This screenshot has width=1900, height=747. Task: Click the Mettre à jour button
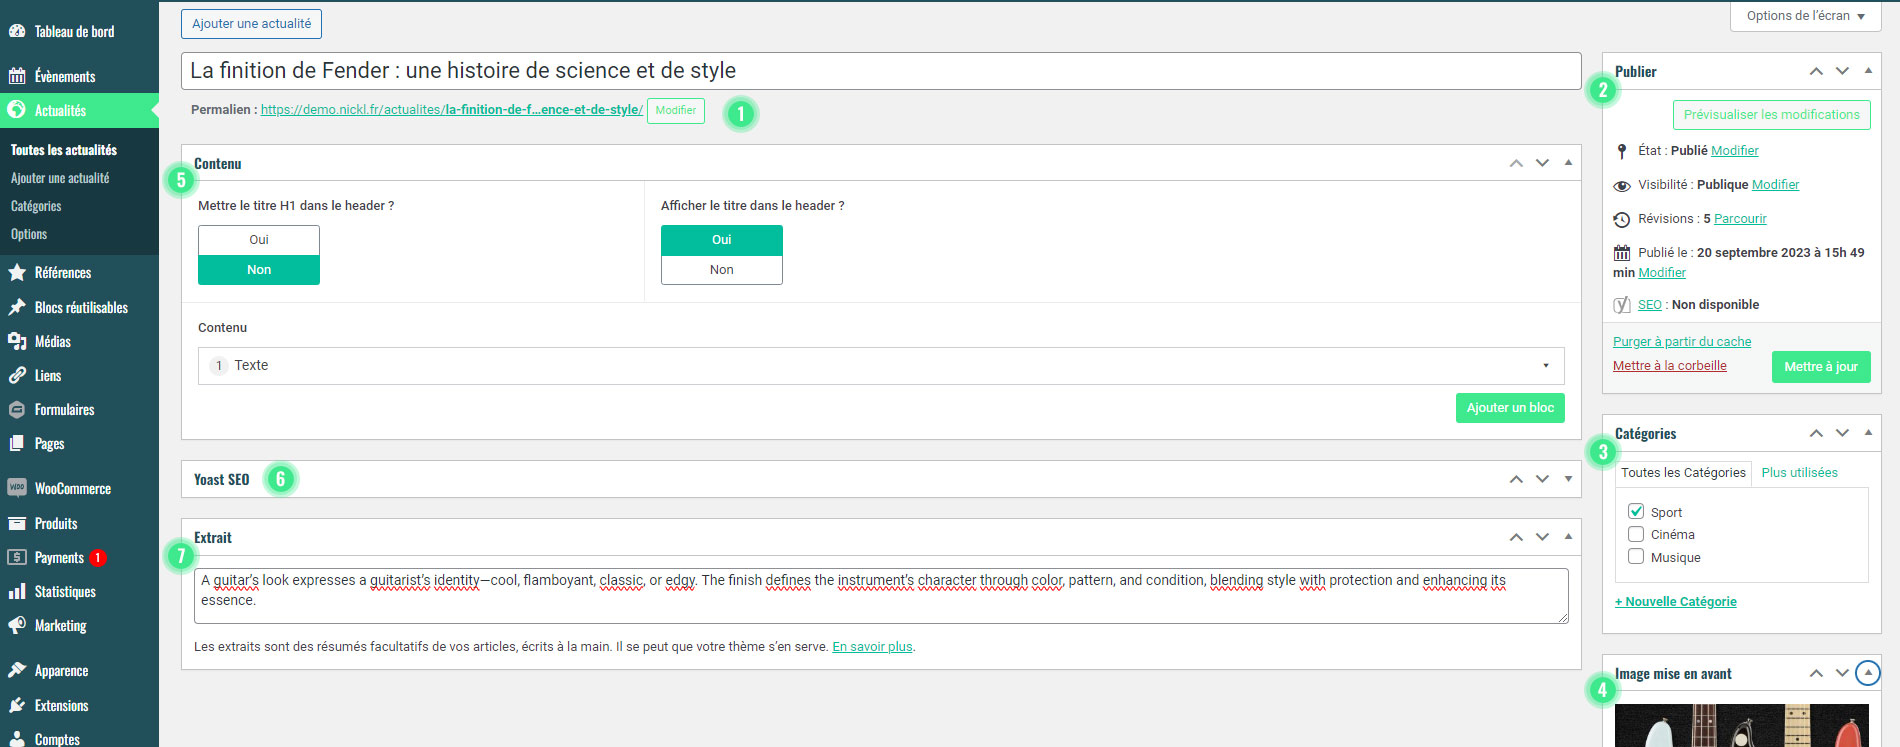click(x=1820, y=367)
